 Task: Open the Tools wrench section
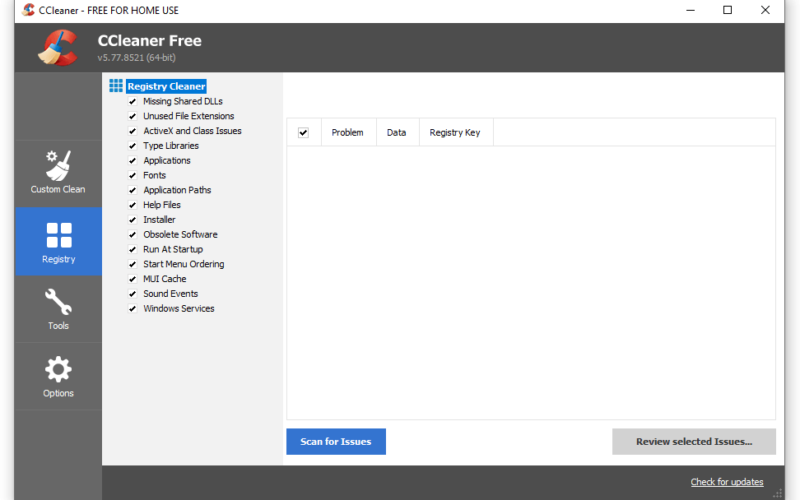click(58, 309)
